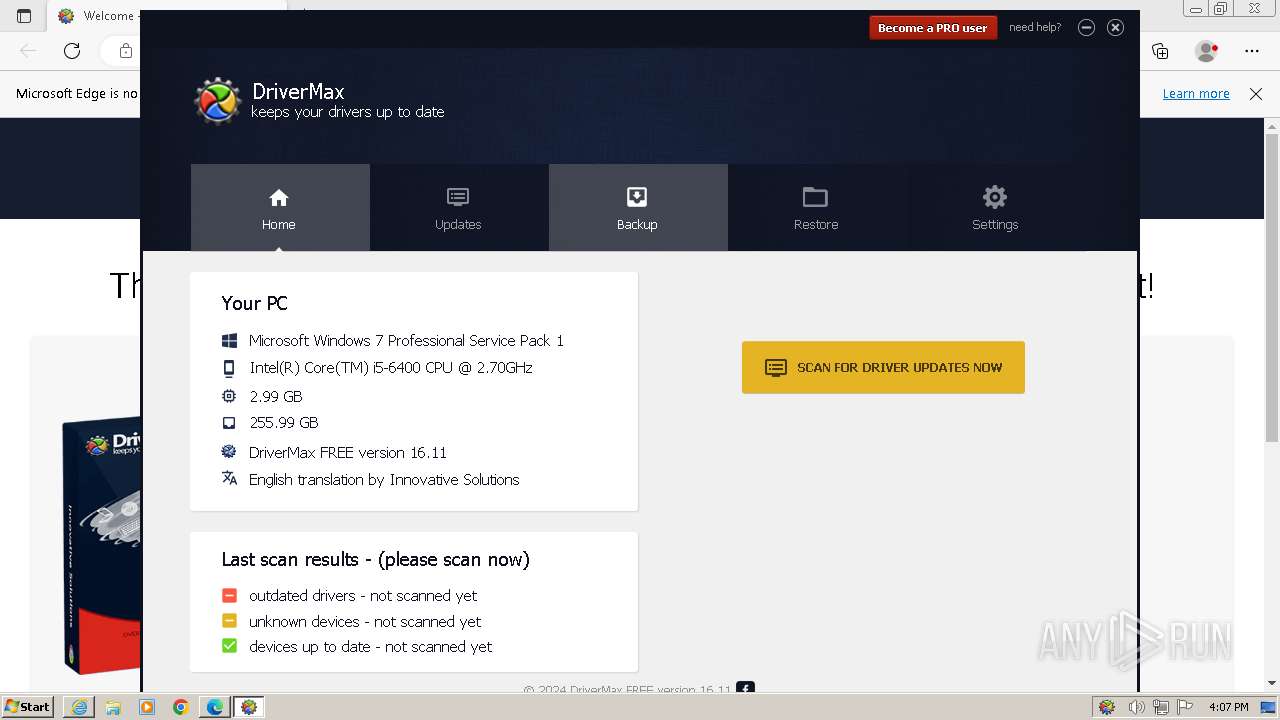Open the Backup tab
Viewport: 1280px width, 720px height.
point(637,207)
